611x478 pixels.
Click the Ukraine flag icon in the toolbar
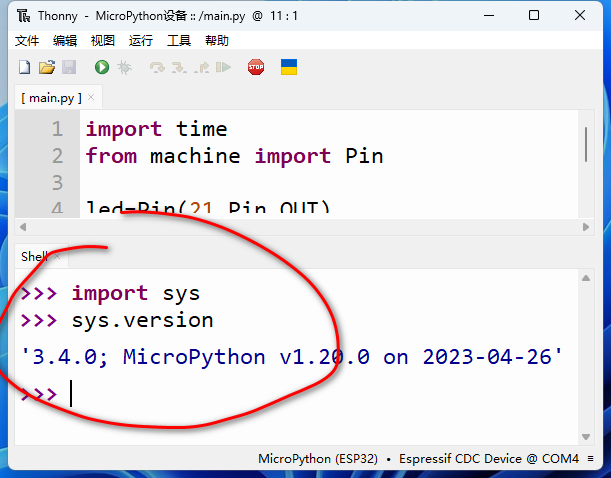pos(289,67)
